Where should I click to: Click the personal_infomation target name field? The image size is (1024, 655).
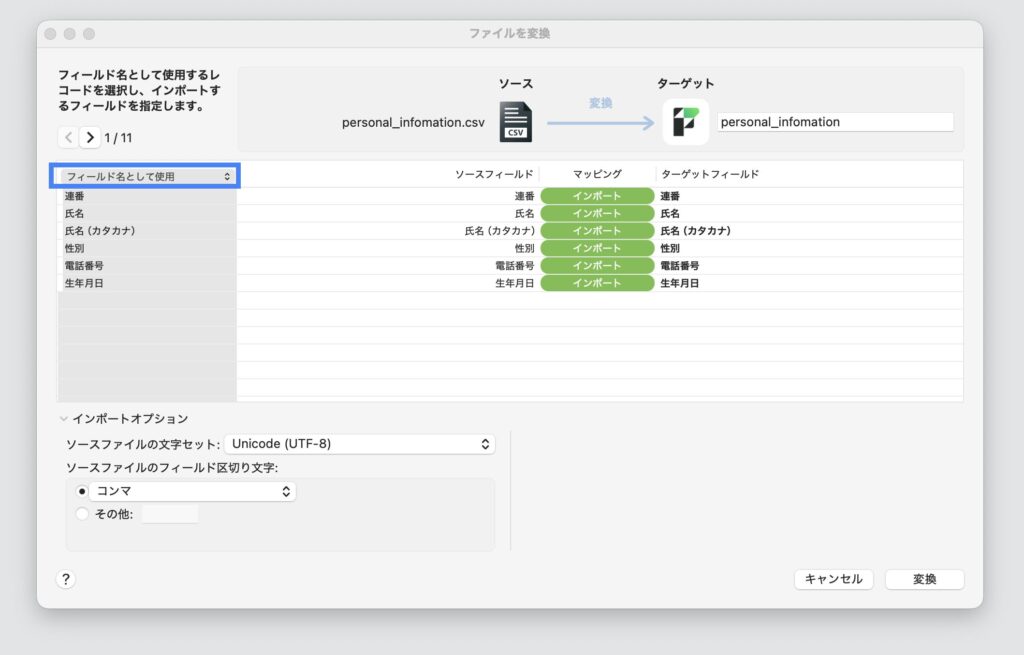click(836, 121)
